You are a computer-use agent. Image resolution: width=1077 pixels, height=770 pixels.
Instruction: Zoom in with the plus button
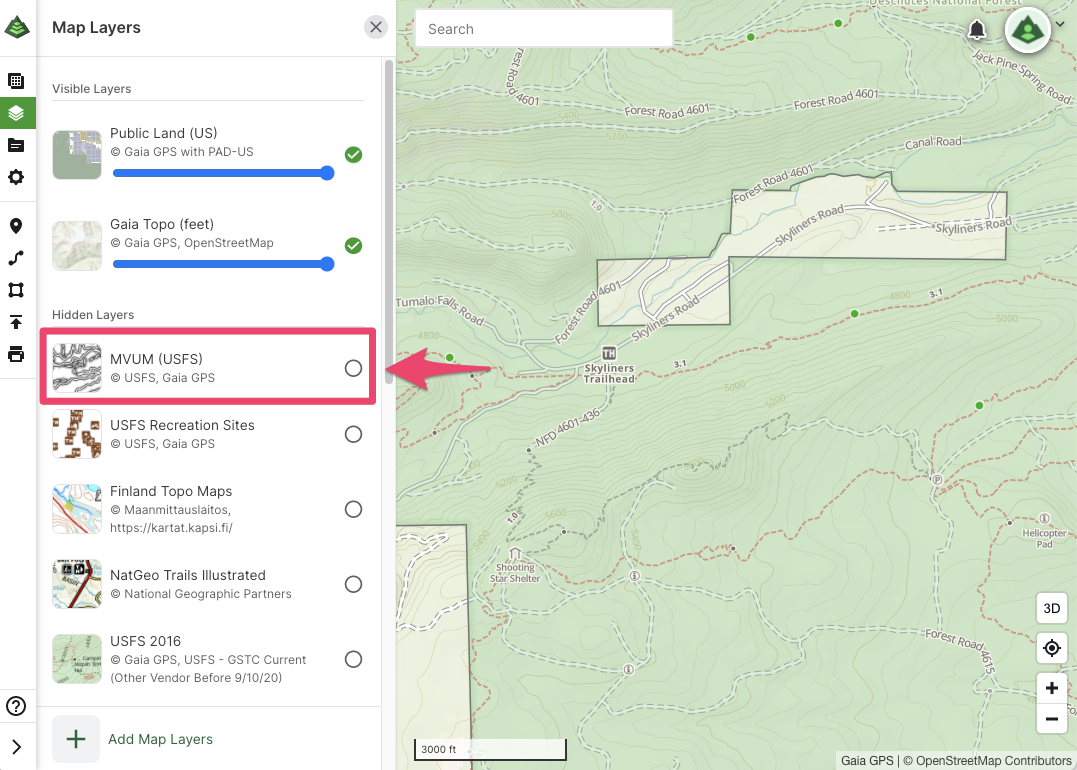[x=1052, y=688]
